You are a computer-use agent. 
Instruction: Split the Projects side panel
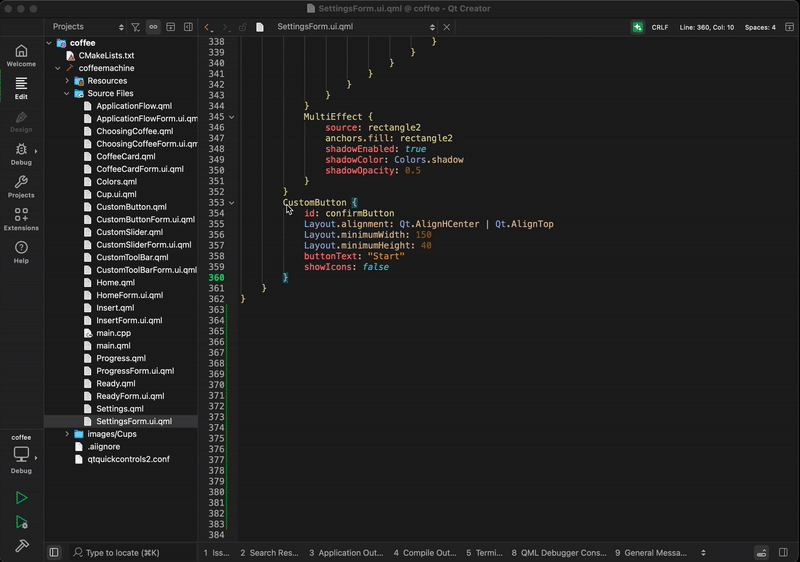[x=171, y=27]
